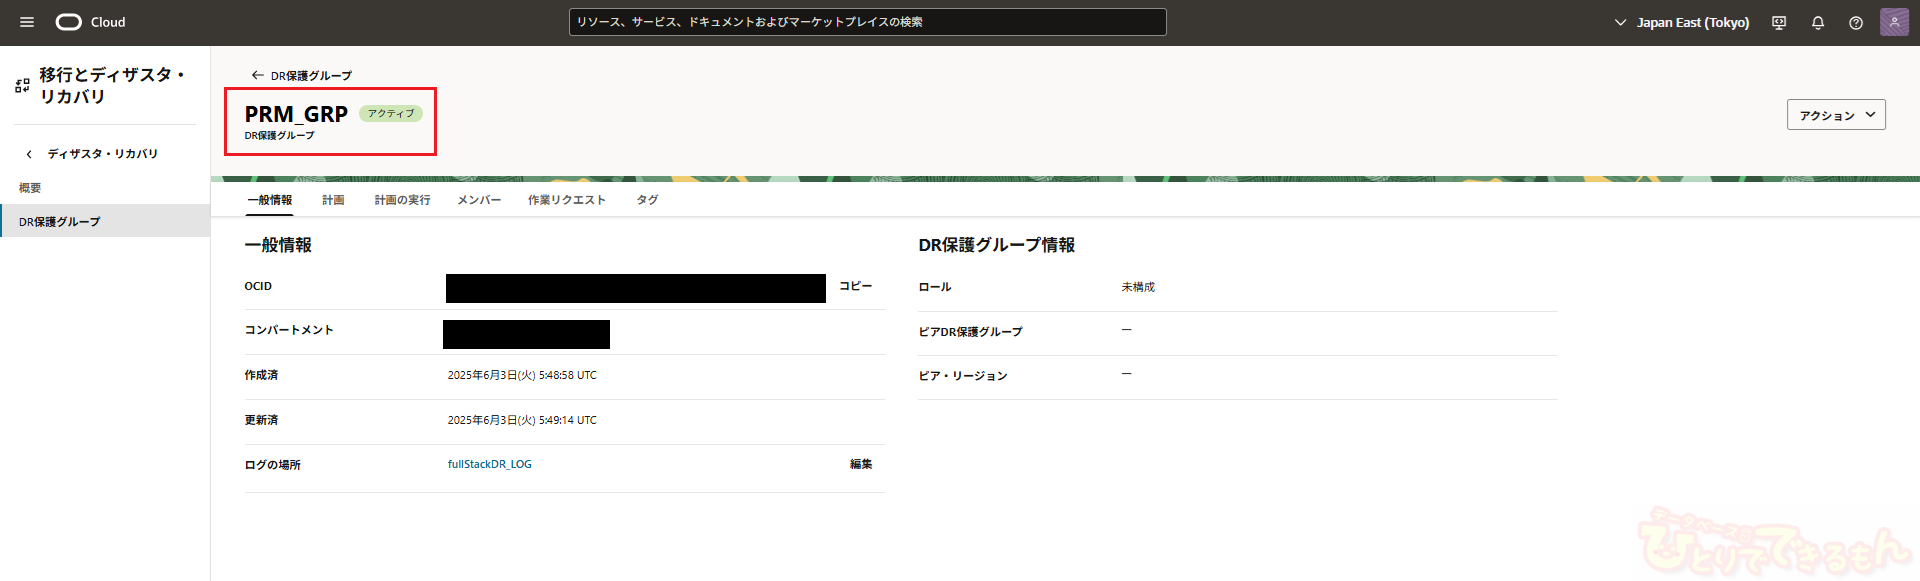Open the 計画の実行 tab
1920x581 pixels.
pos(402,200)
